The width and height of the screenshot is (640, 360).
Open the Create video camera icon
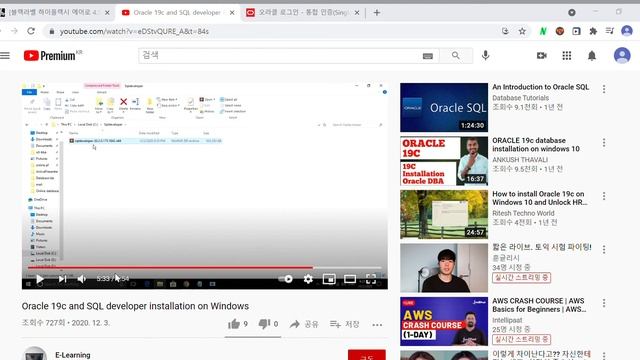(542, 56)
